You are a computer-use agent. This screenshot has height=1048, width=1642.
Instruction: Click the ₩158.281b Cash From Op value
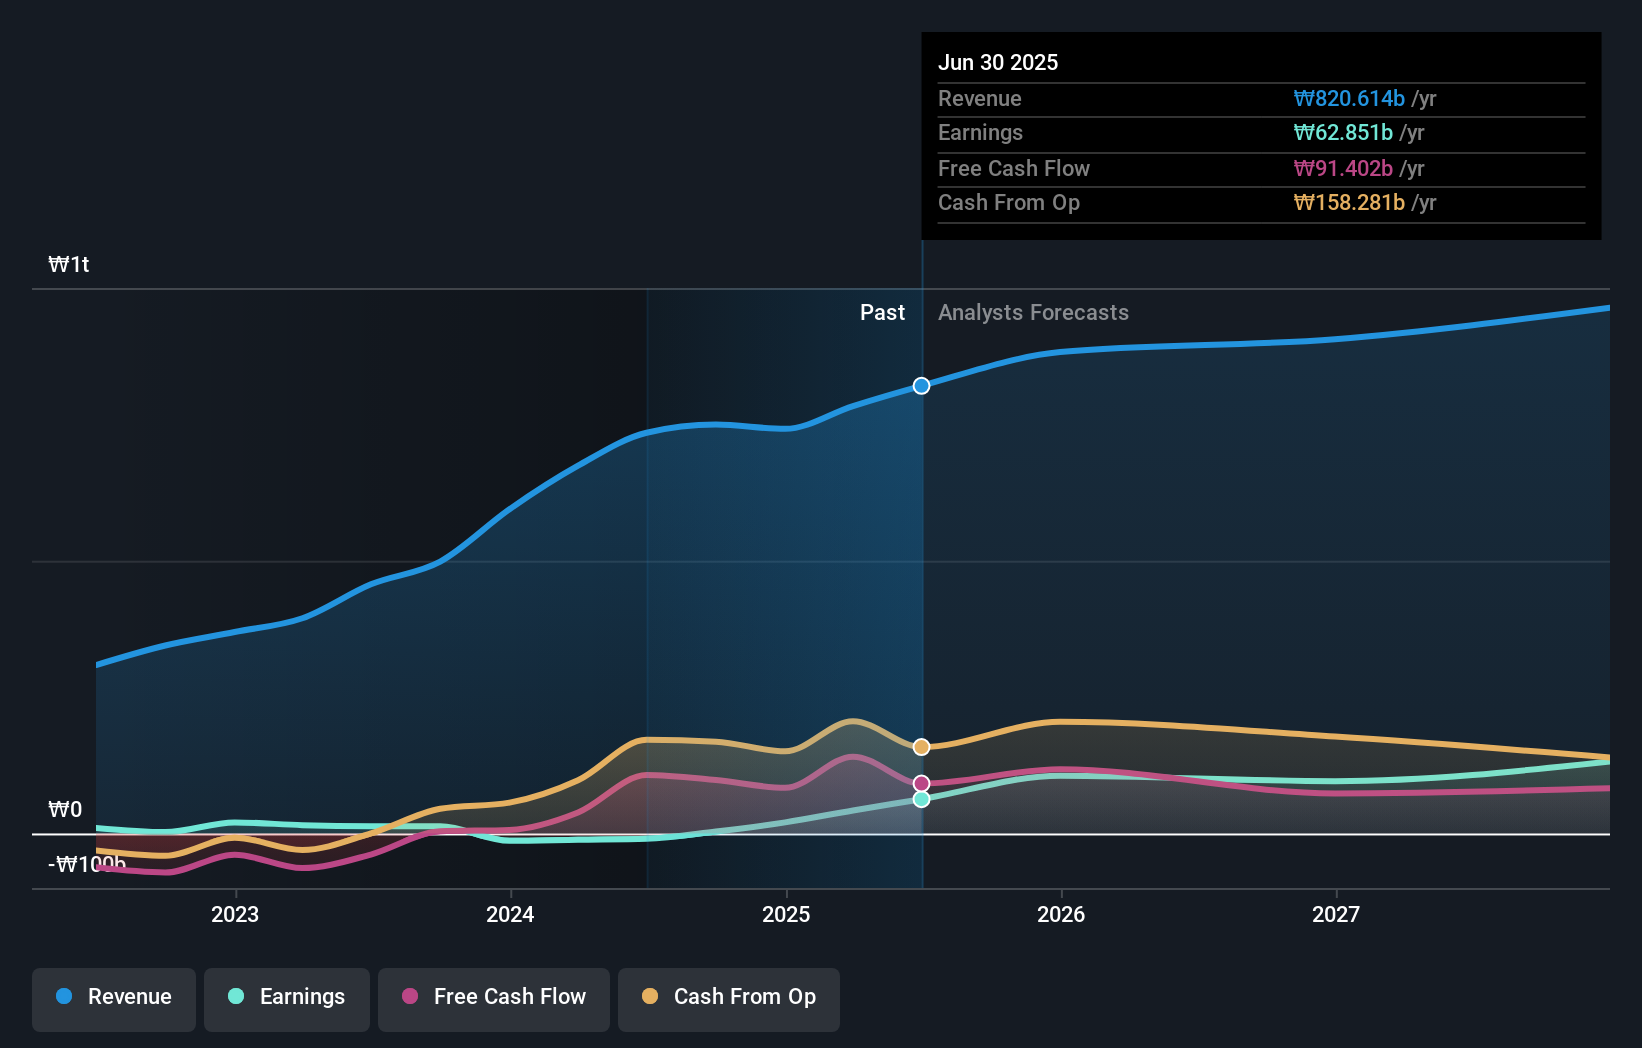tap(1364, 202)
